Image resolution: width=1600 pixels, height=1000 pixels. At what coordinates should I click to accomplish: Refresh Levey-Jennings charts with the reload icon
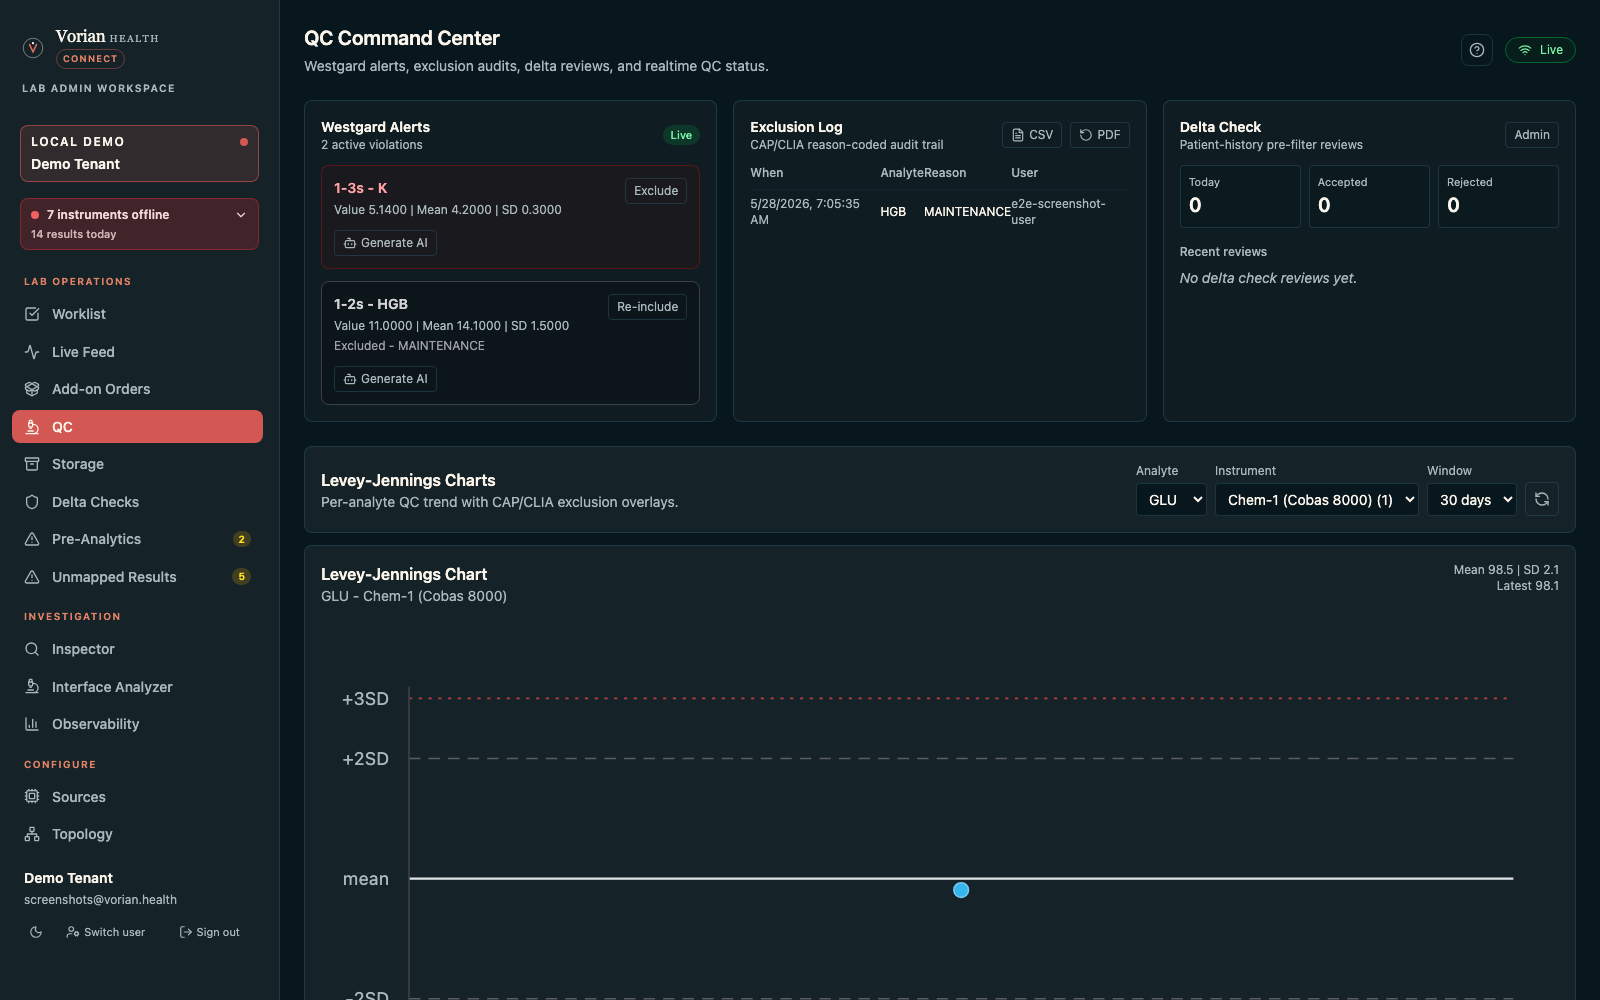[1542, 499]
